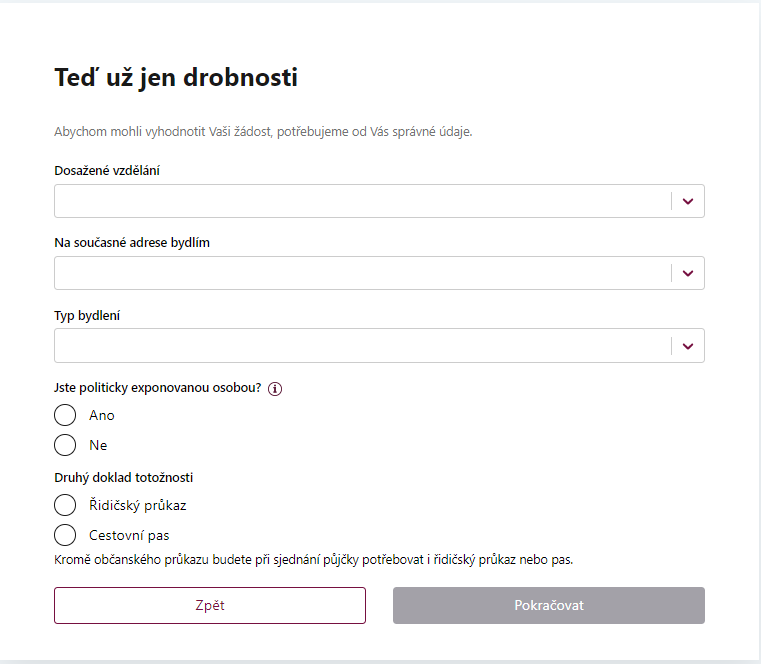This screenshot has width=761, height=664.
Task: Choose the Řidičský průkaz radio circle
Action: 65,505
